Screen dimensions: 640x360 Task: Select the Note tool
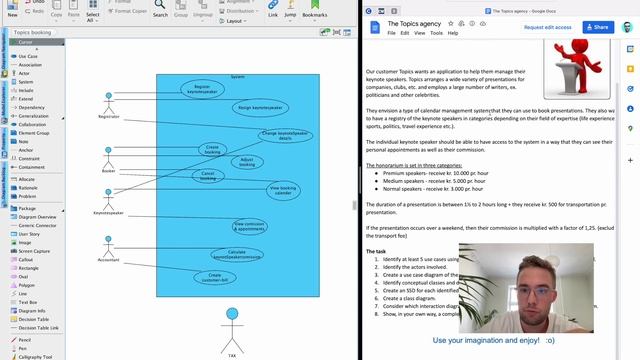[23, 142]
